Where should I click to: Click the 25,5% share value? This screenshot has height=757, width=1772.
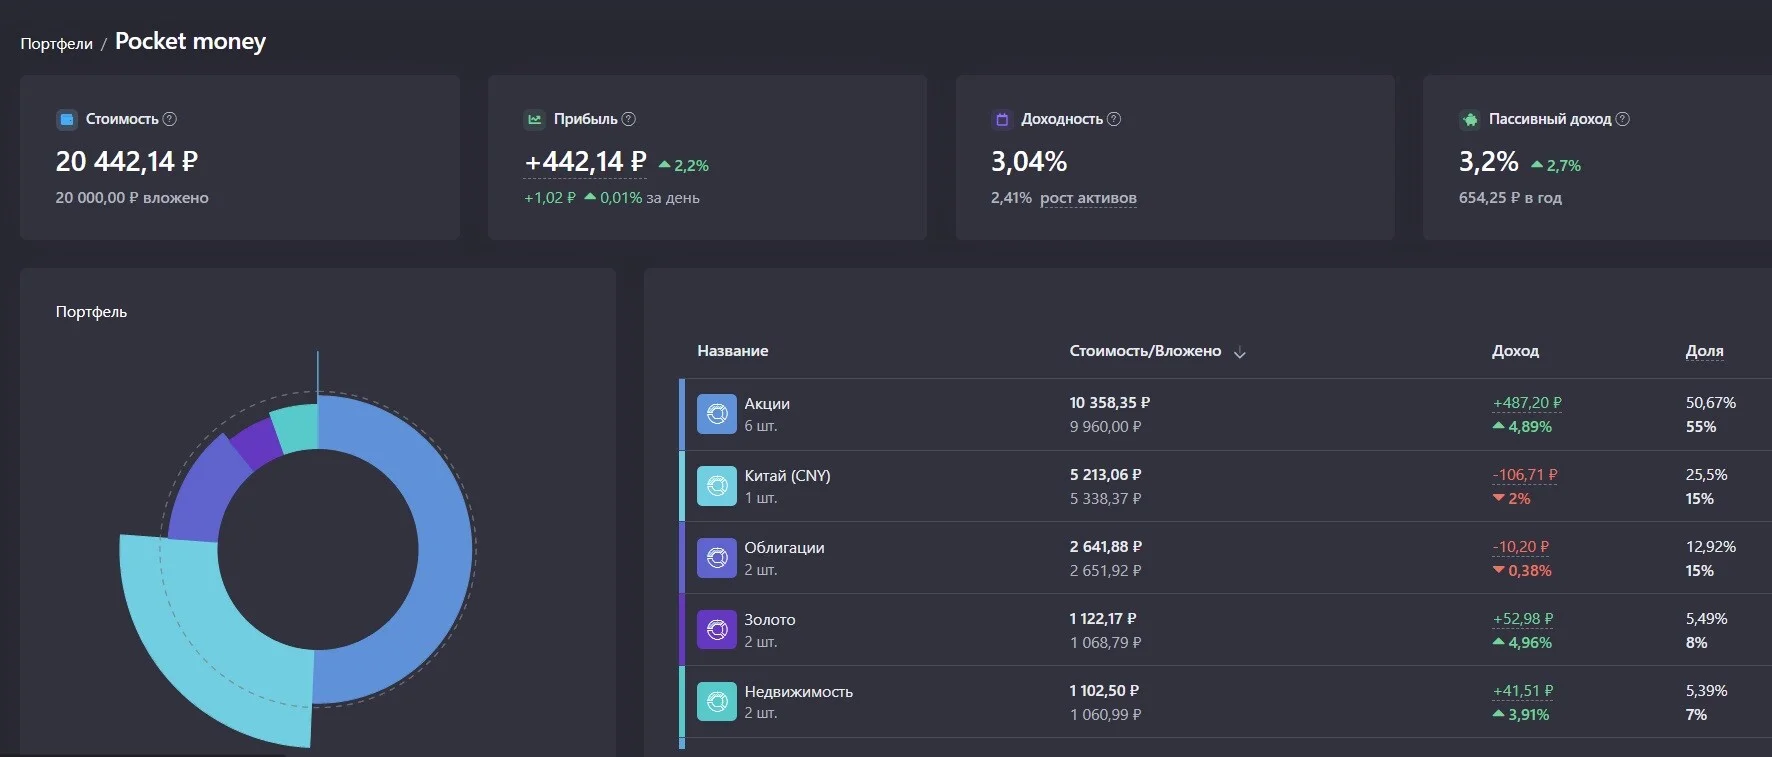coord(1707,475)
